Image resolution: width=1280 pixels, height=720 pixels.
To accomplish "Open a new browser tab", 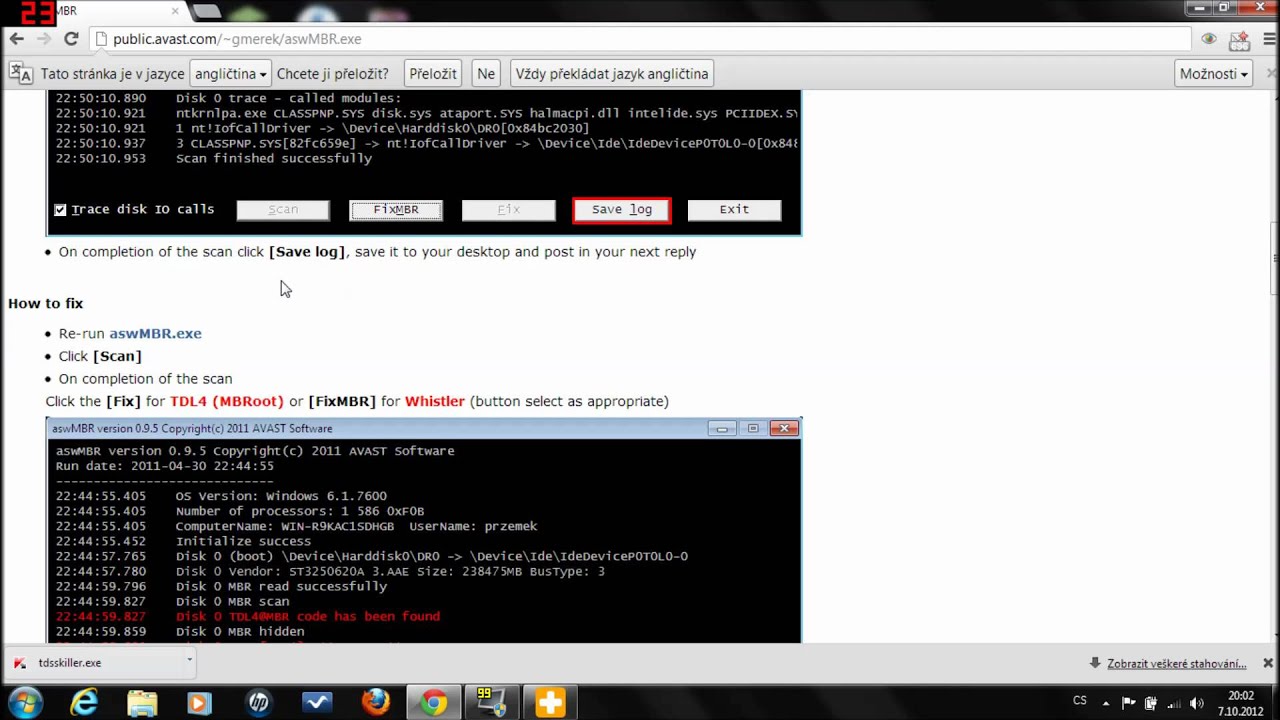I will [206, 11].
